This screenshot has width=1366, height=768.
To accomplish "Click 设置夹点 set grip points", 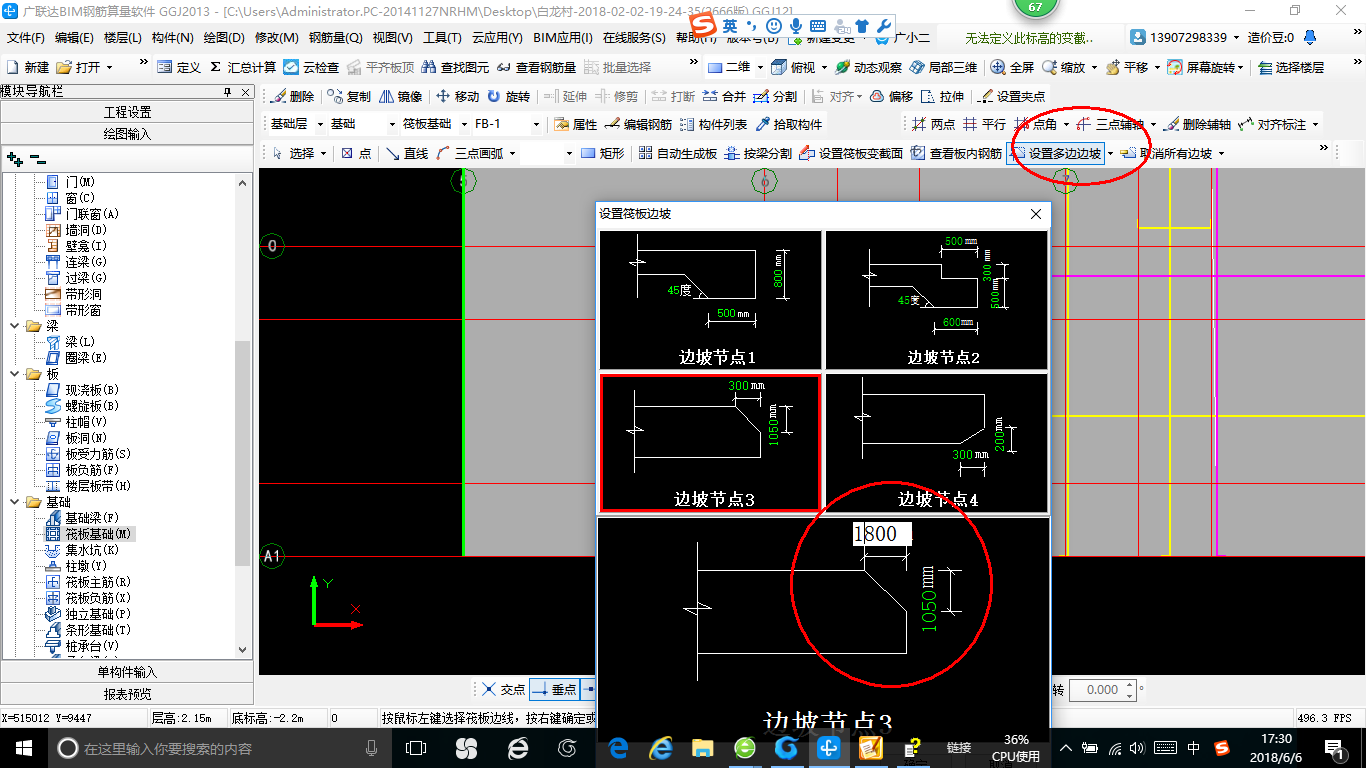I will (x=1011, y=96).
